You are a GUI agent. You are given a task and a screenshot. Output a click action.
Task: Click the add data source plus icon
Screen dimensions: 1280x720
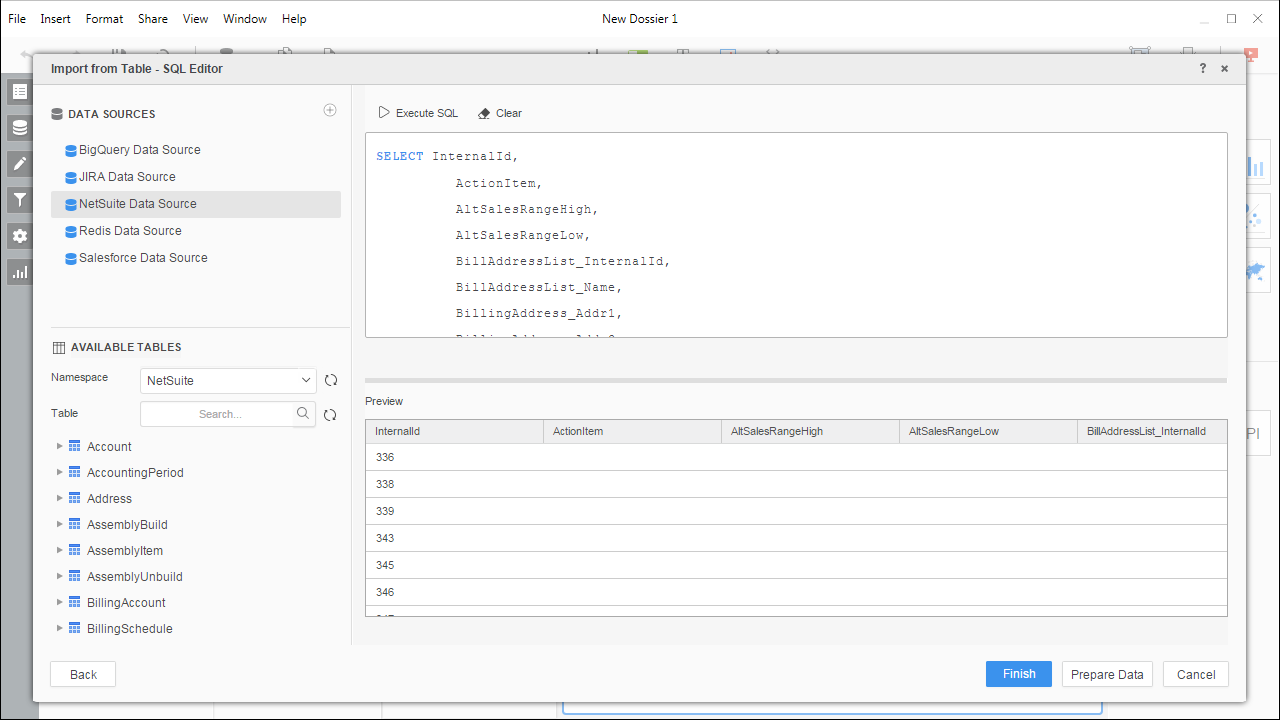pos(330,111)
